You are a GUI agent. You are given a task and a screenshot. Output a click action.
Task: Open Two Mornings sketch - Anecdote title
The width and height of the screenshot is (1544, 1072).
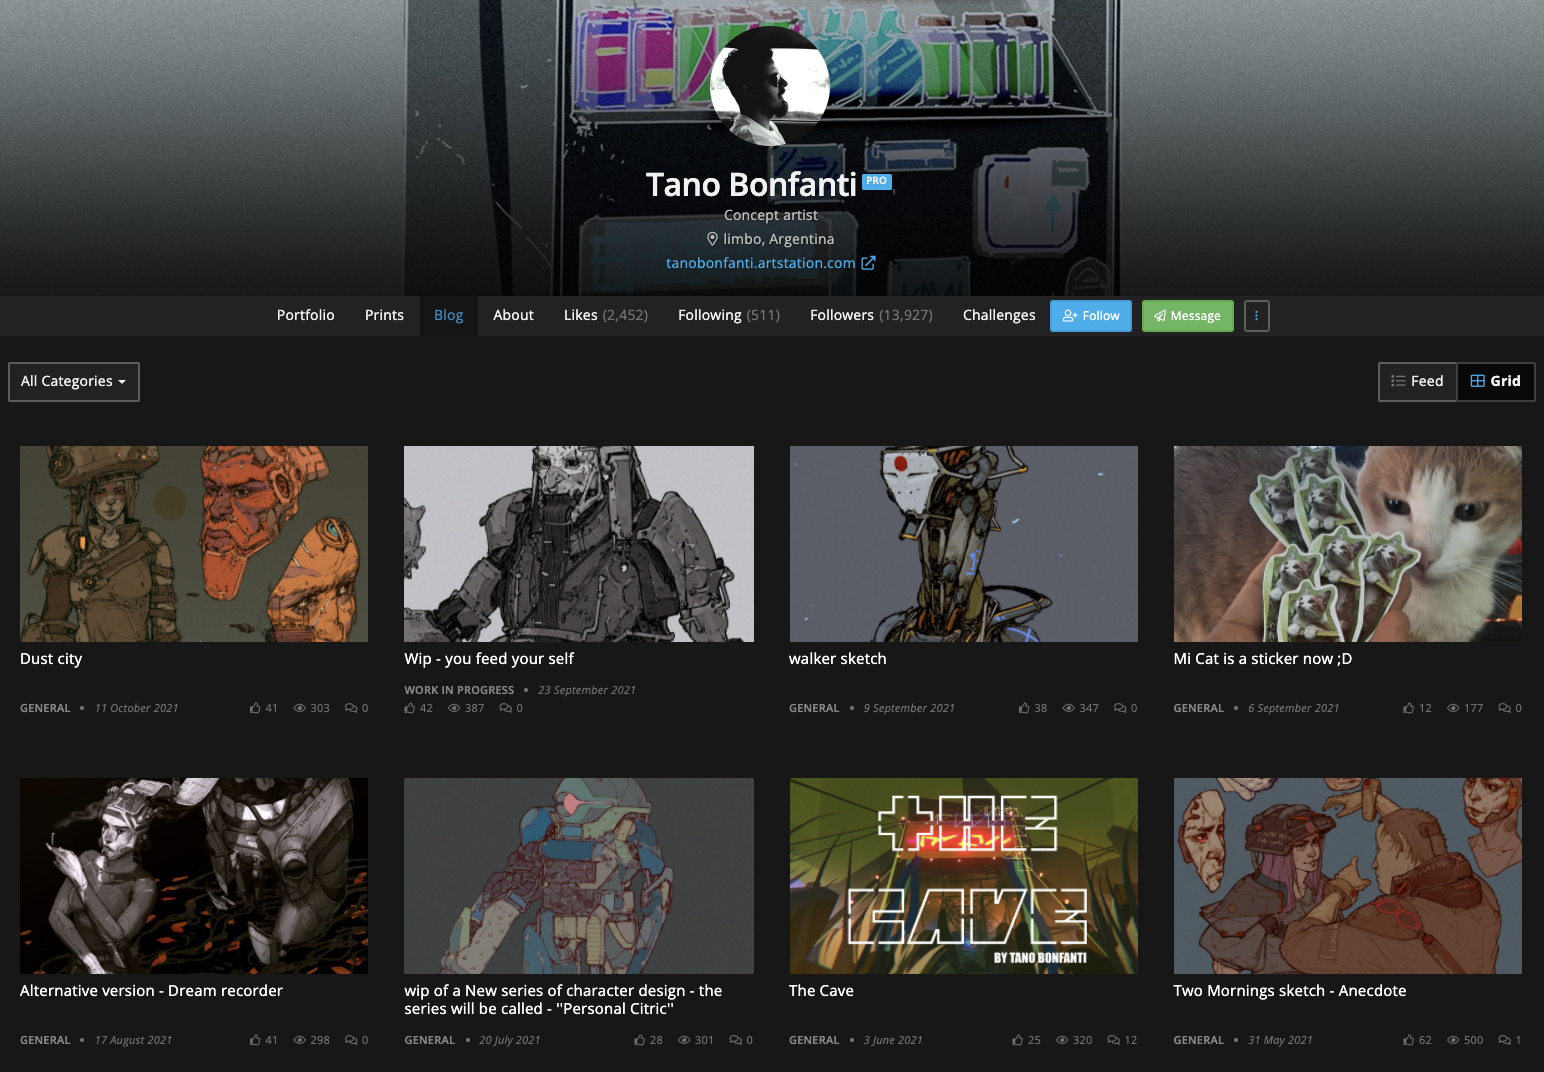click(1290, 991)
